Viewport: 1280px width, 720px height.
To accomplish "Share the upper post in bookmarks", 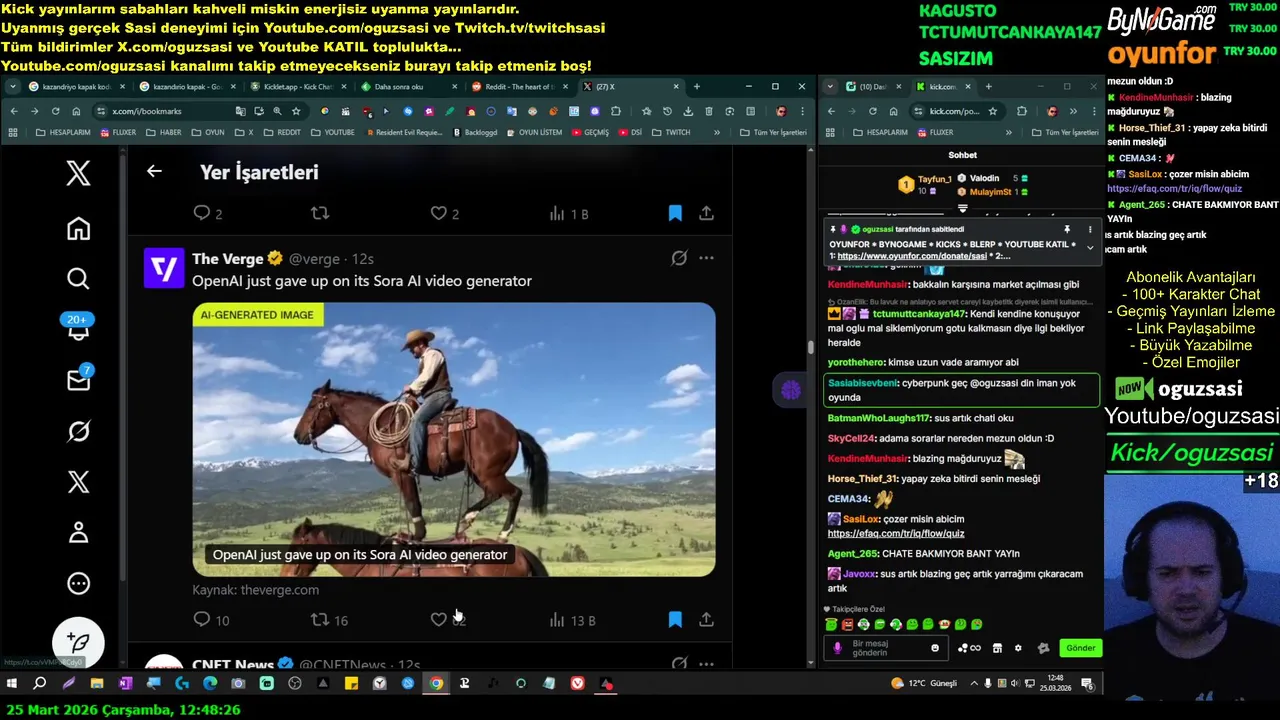I will [x=706, y=213].
